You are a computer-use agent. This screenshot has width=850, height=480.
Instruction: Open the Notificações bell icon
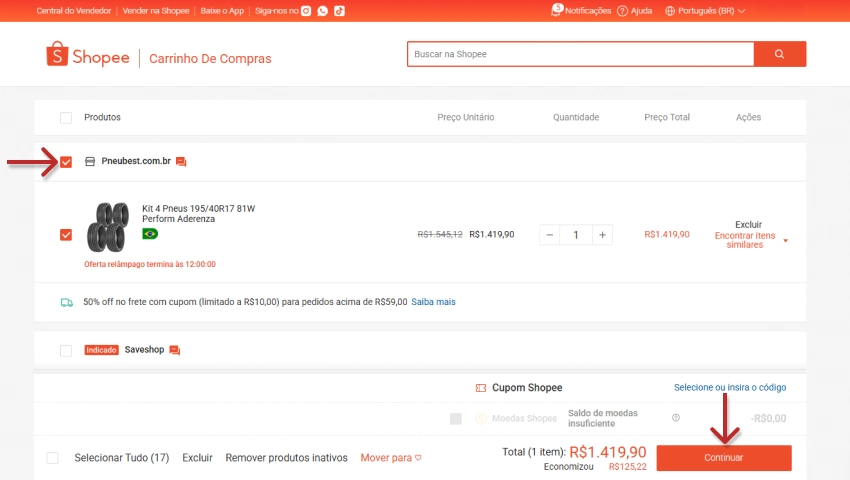[x=556, y=10]
